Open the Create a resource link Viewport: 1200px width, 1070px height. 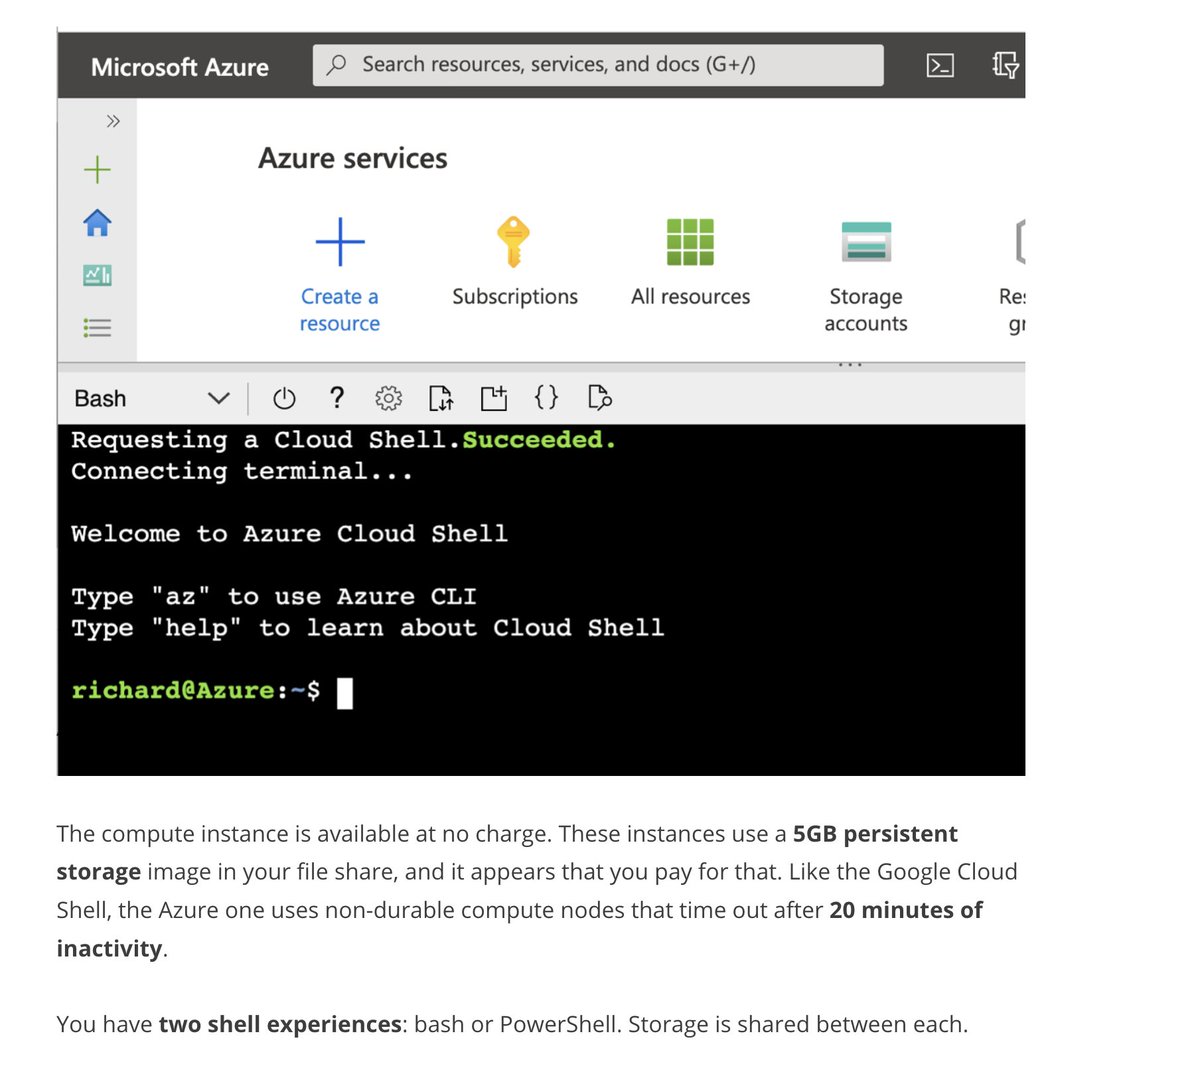(x=340, y=310)
